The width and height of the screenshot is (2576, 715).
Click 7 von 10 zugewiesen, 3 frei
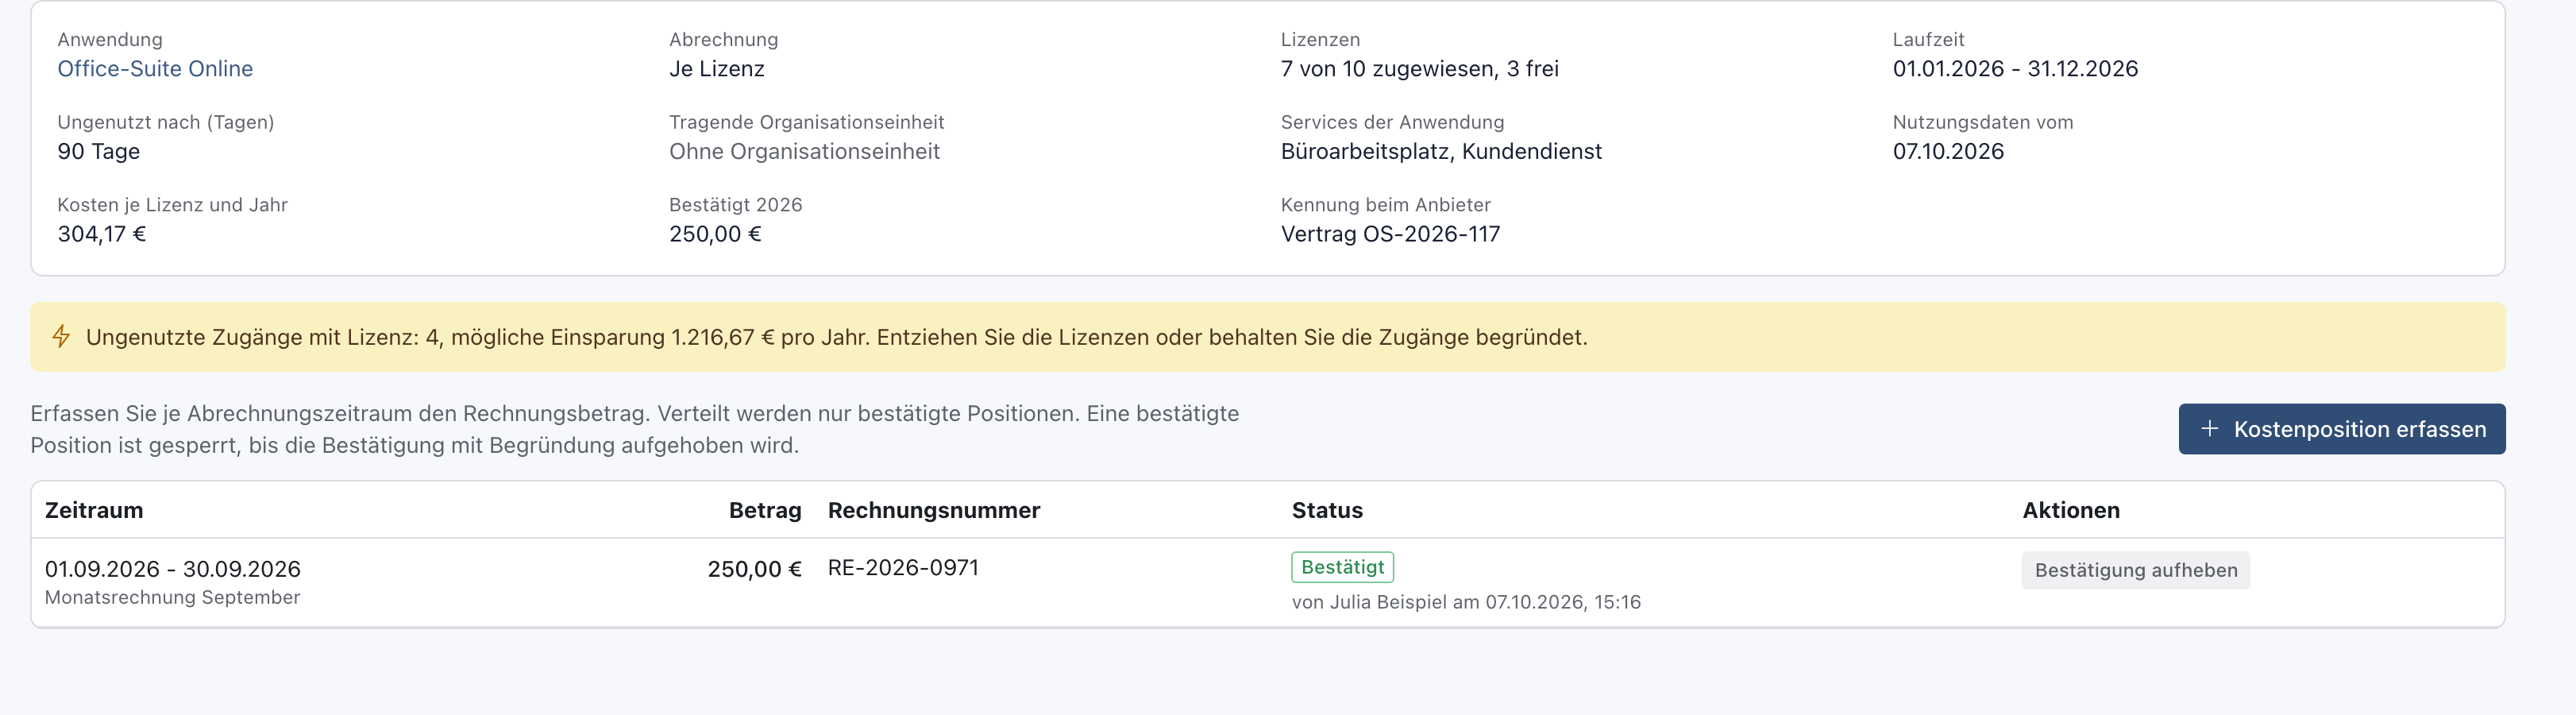(x=1420, y=69)
